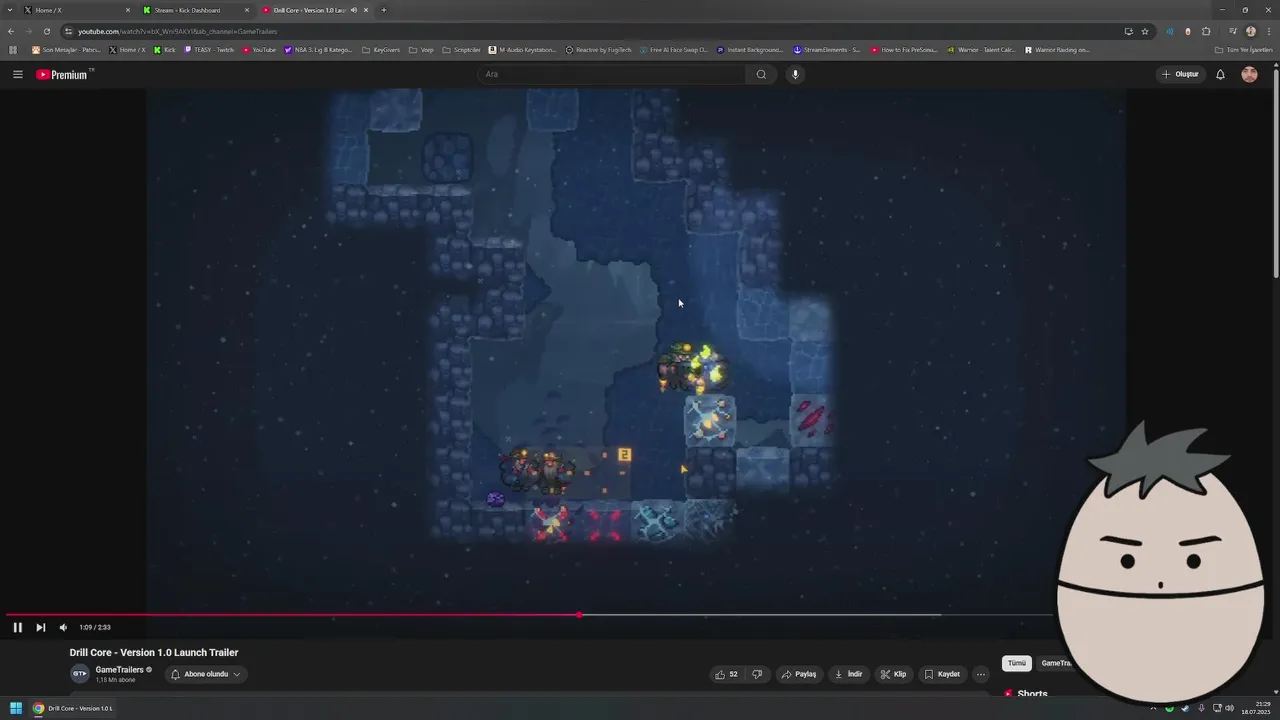Open the taskbar volume icon
The height and width of the screenshot is (720, 1280).
(1229, 708)
